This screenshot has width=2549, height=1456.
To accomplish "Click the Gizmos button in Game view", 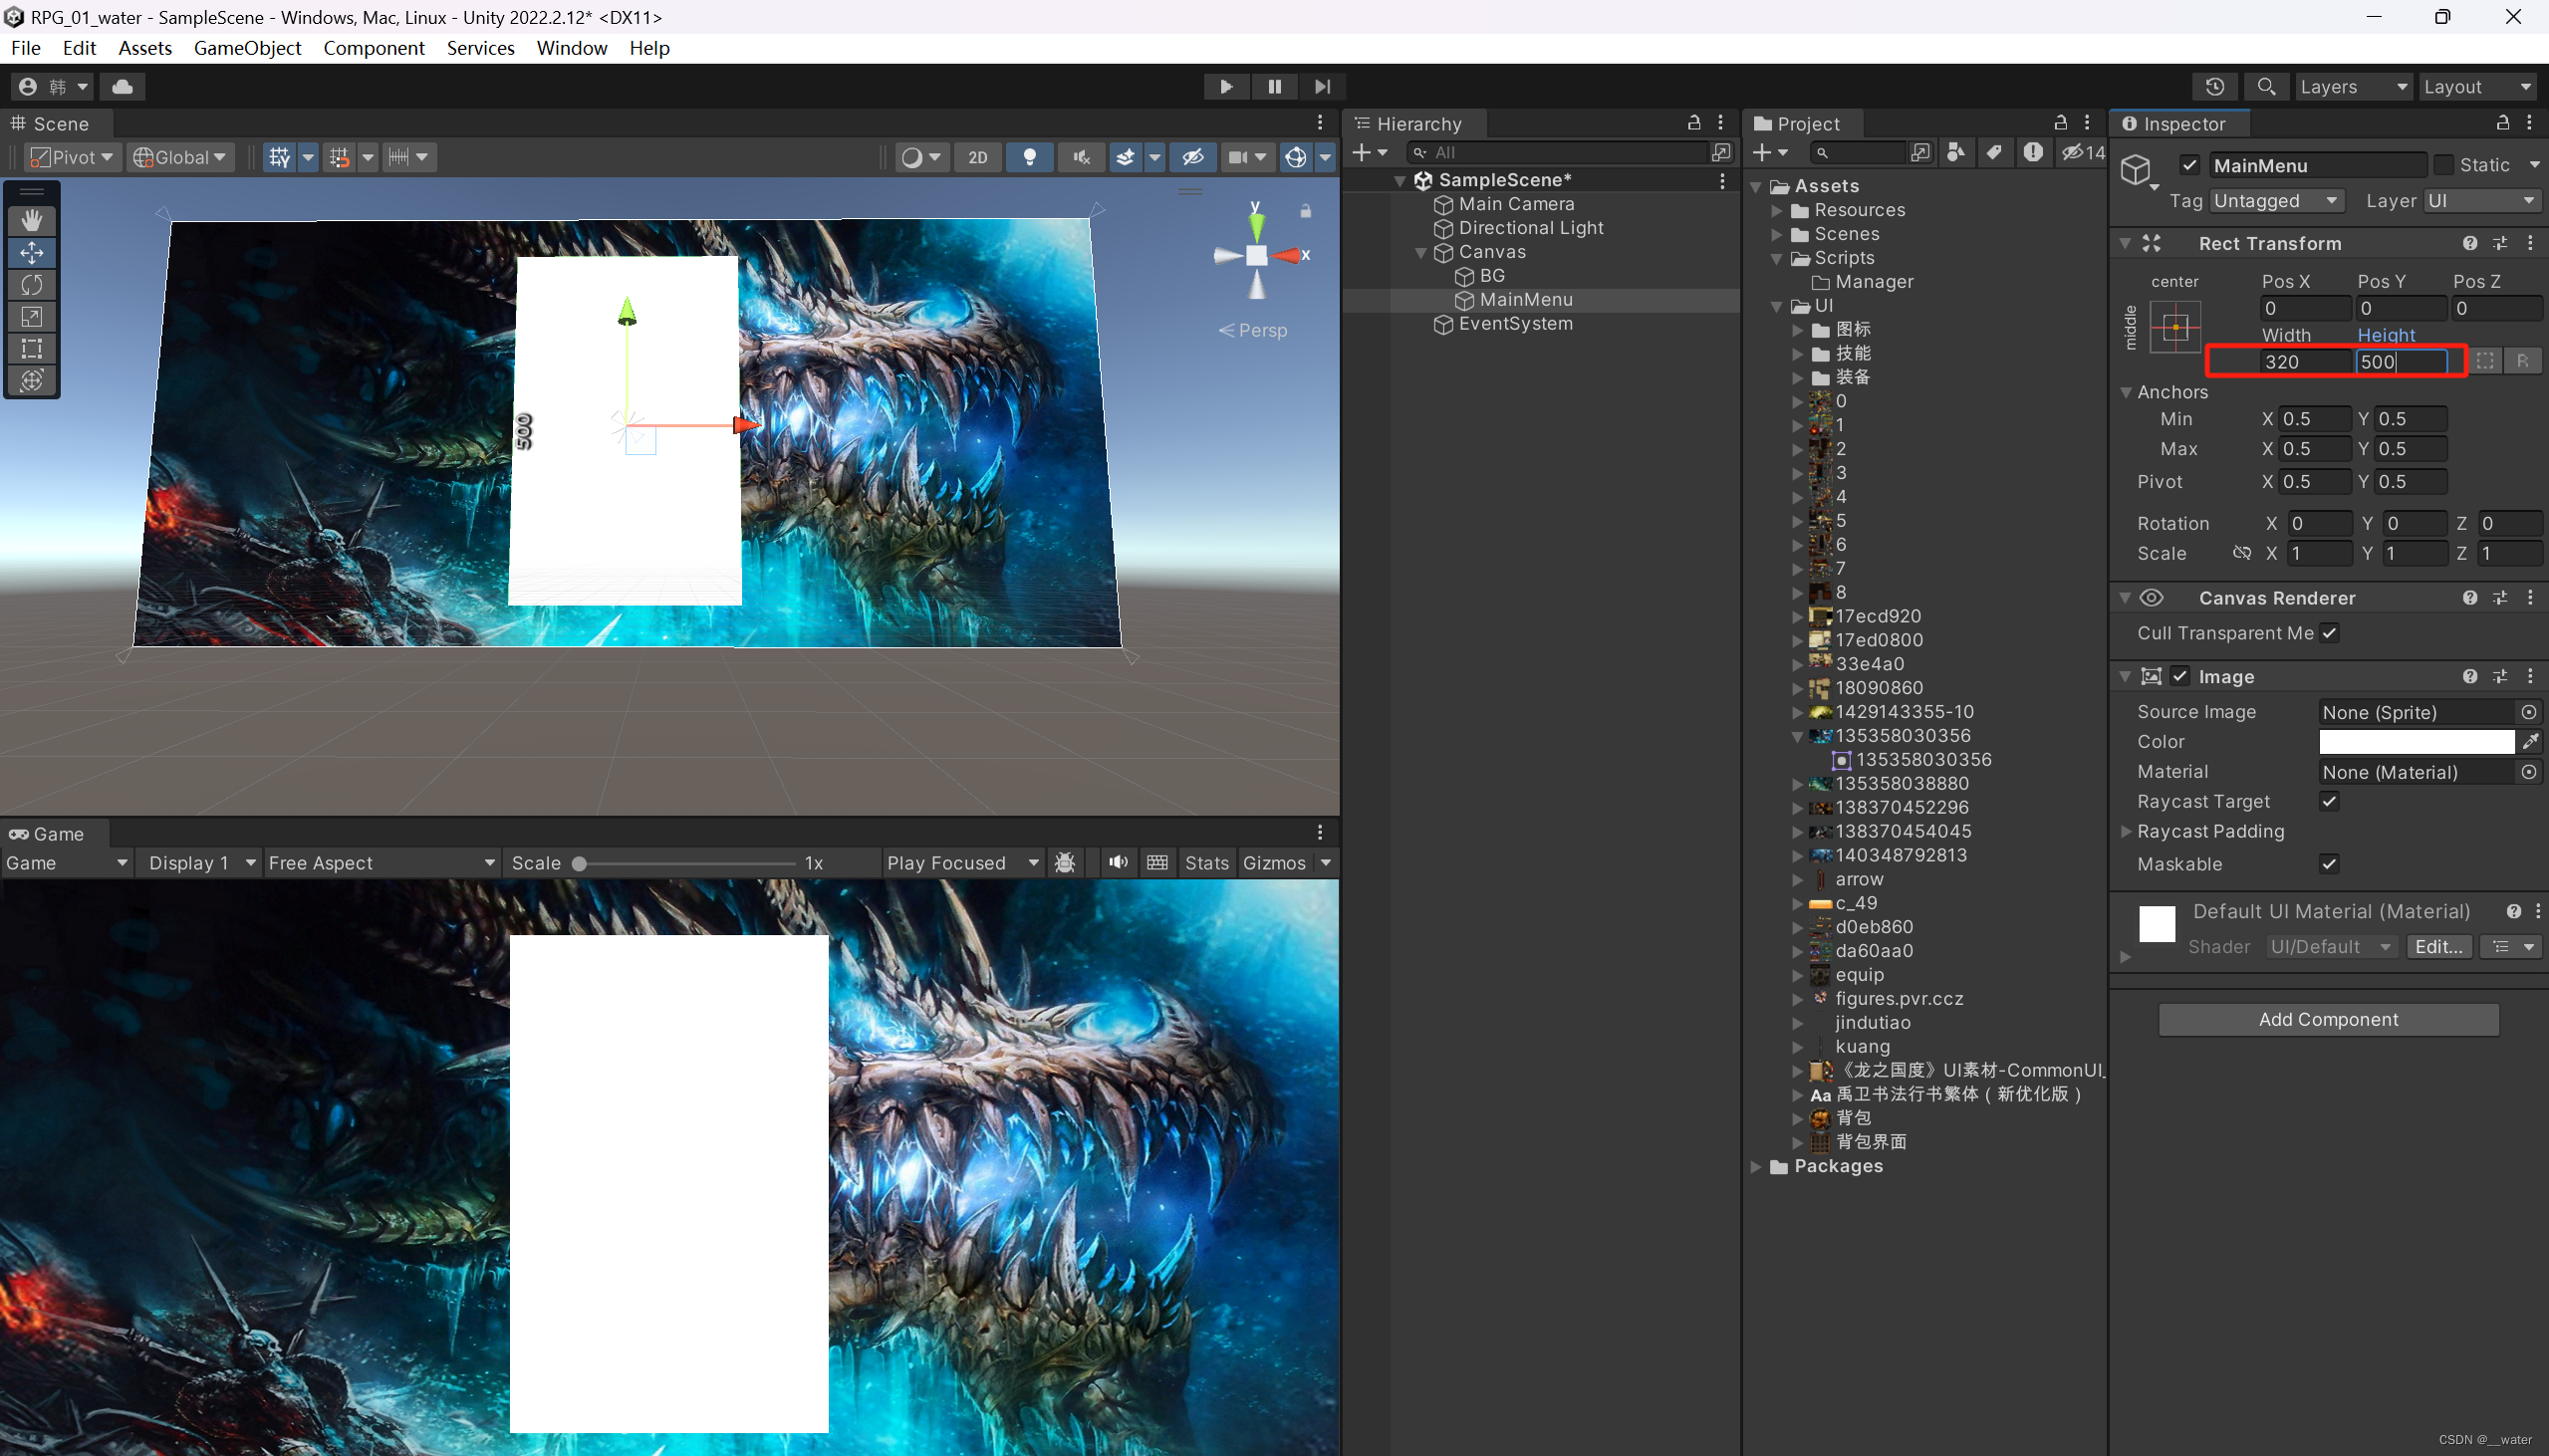I will (x=1274, y=863).
